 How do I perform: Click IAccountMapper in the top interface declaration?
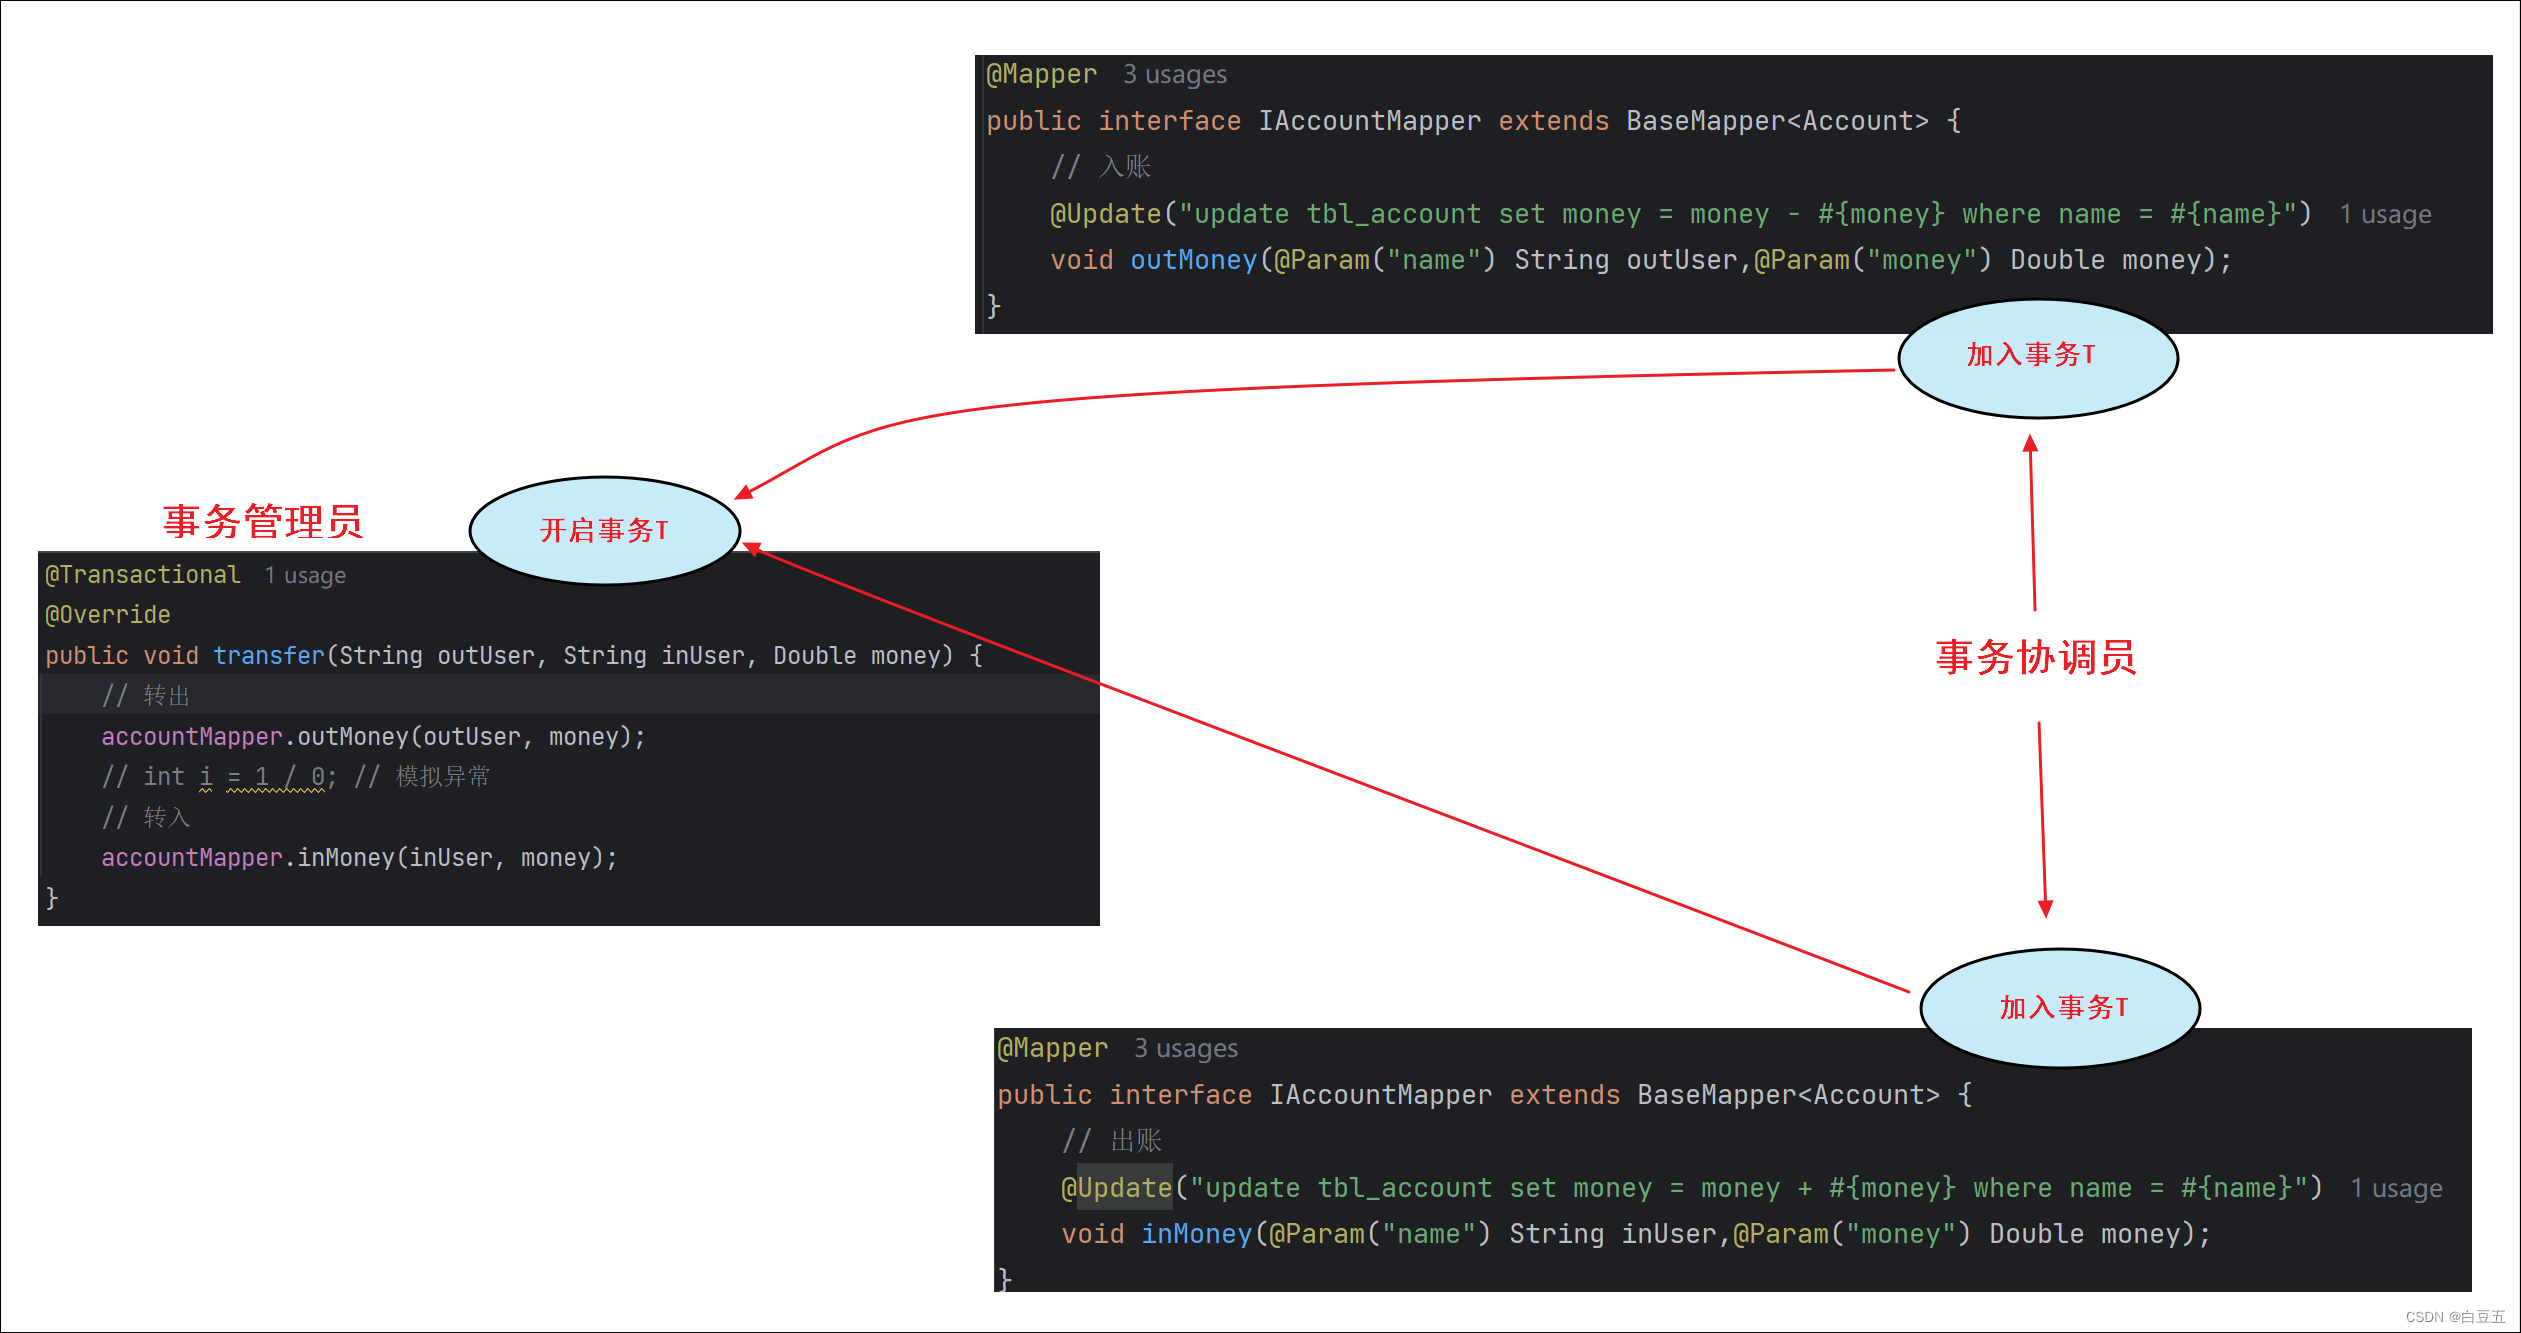[x=1369, y=121]
